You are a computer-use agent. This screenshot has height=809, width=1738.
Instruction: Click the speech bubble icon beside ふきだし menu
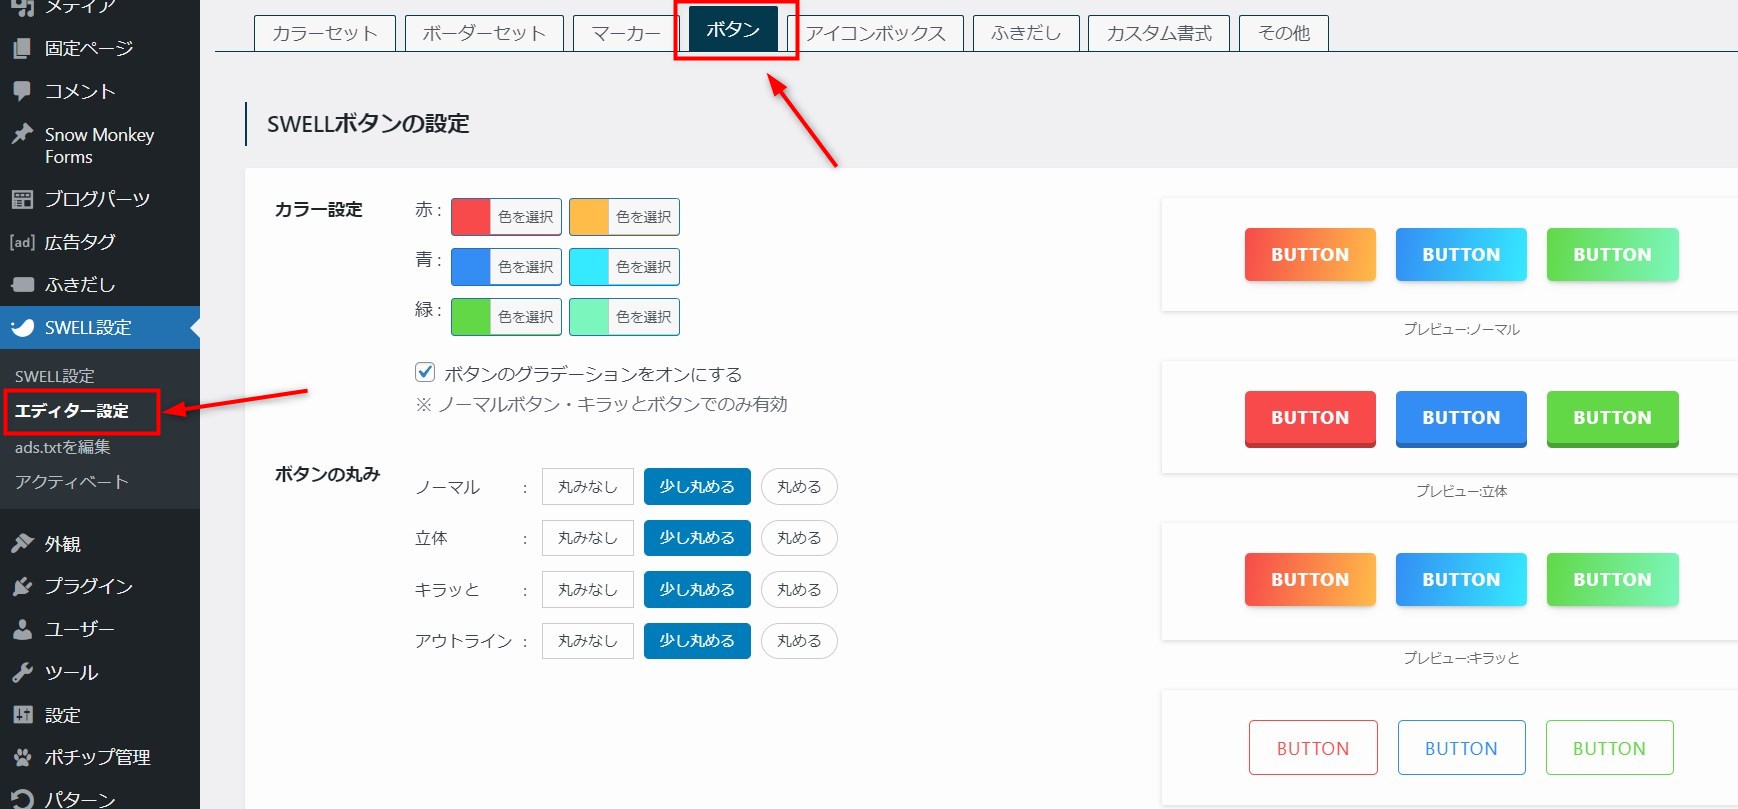[x=22, y=285]
